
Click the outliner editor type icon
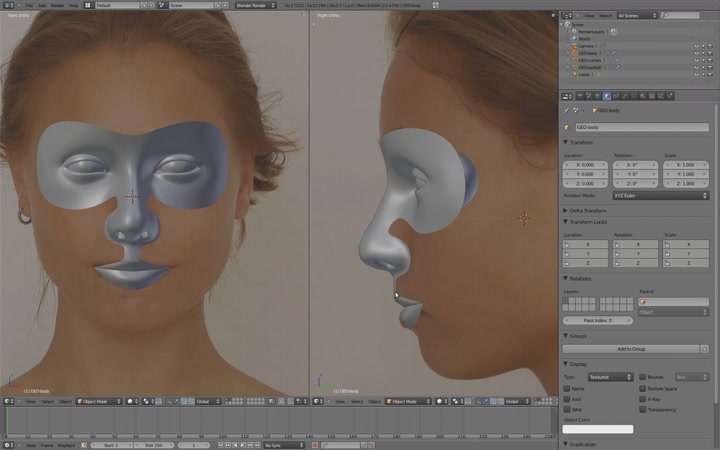[x=568, y=16]
